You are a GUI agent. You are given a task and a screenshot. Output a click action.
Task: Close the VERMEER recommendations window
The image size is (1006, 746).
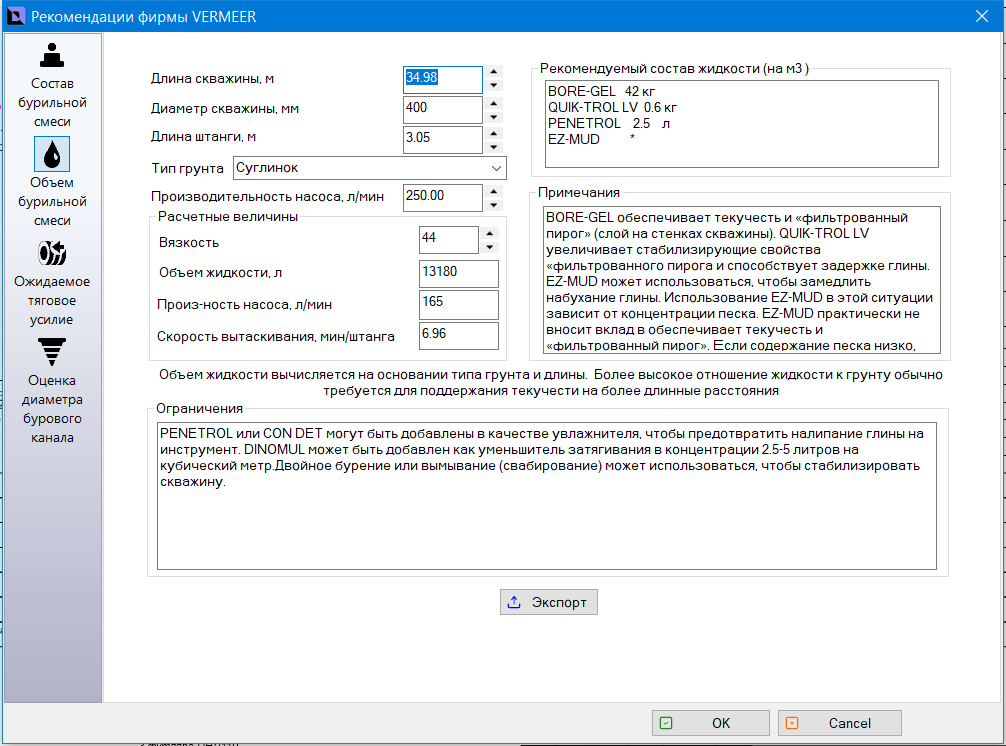point(982,16)
